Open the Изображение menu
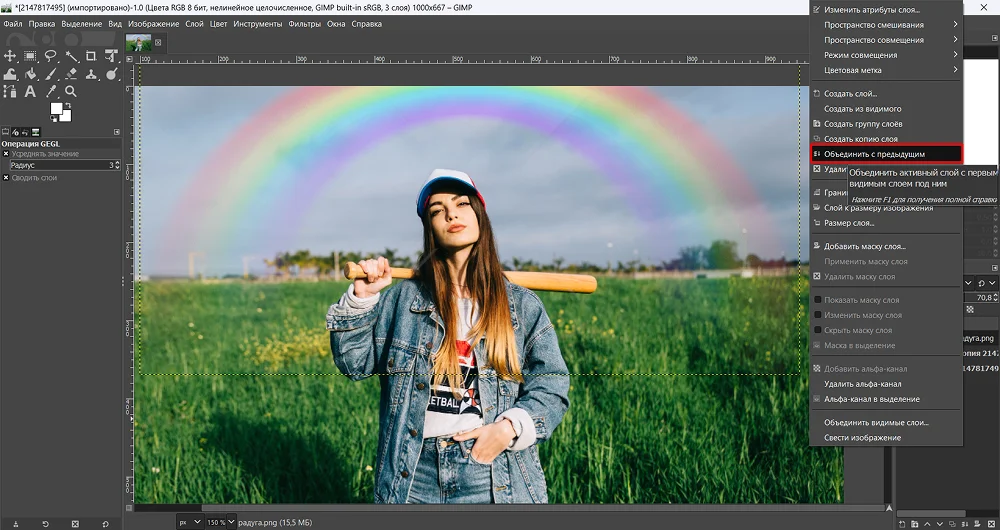Image resolution: width=1000 pixels, height=530 pixels. tap(153, 24)
